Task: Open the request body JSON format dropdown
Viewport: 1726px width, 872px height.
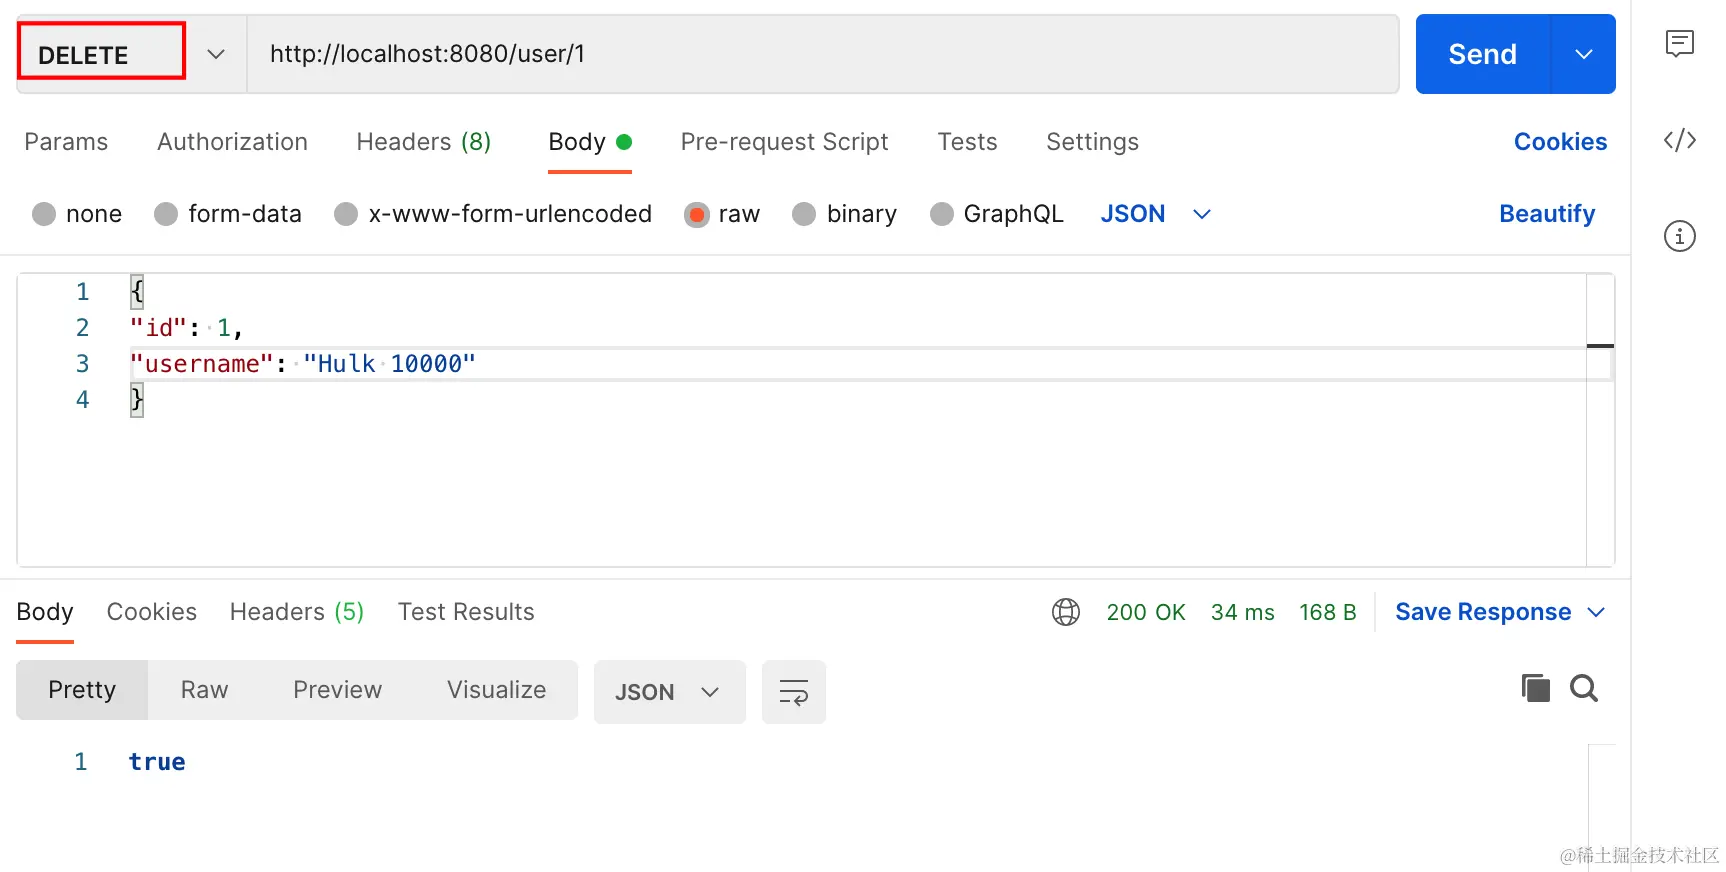Action: click(x=1156, y=214)
